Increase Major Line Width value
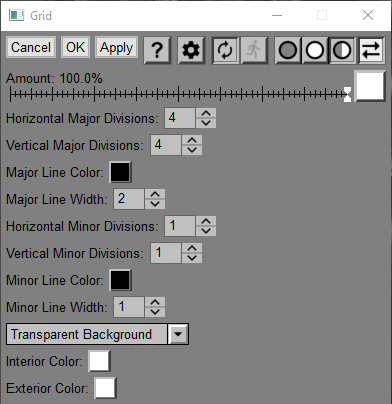The image size is (392, 404). coord(155,194)
